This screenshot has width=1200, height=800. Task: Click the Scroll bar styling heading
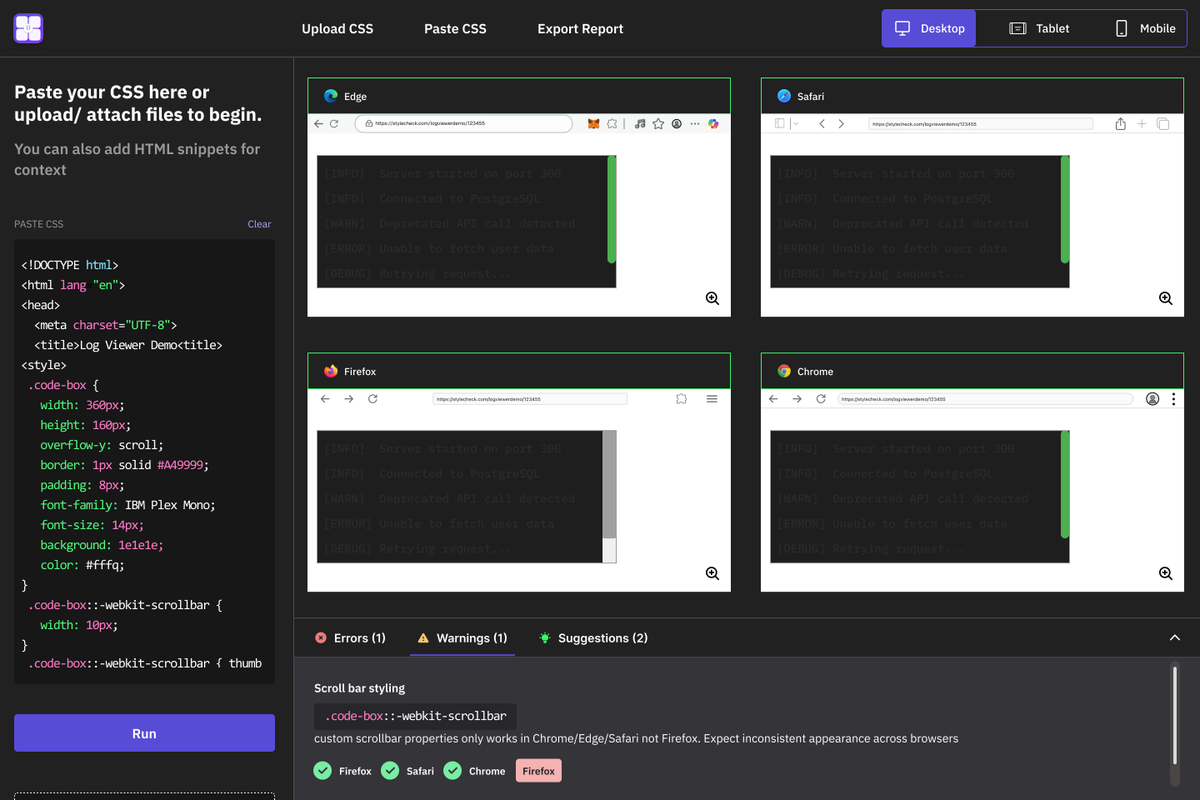click(360, 688)
